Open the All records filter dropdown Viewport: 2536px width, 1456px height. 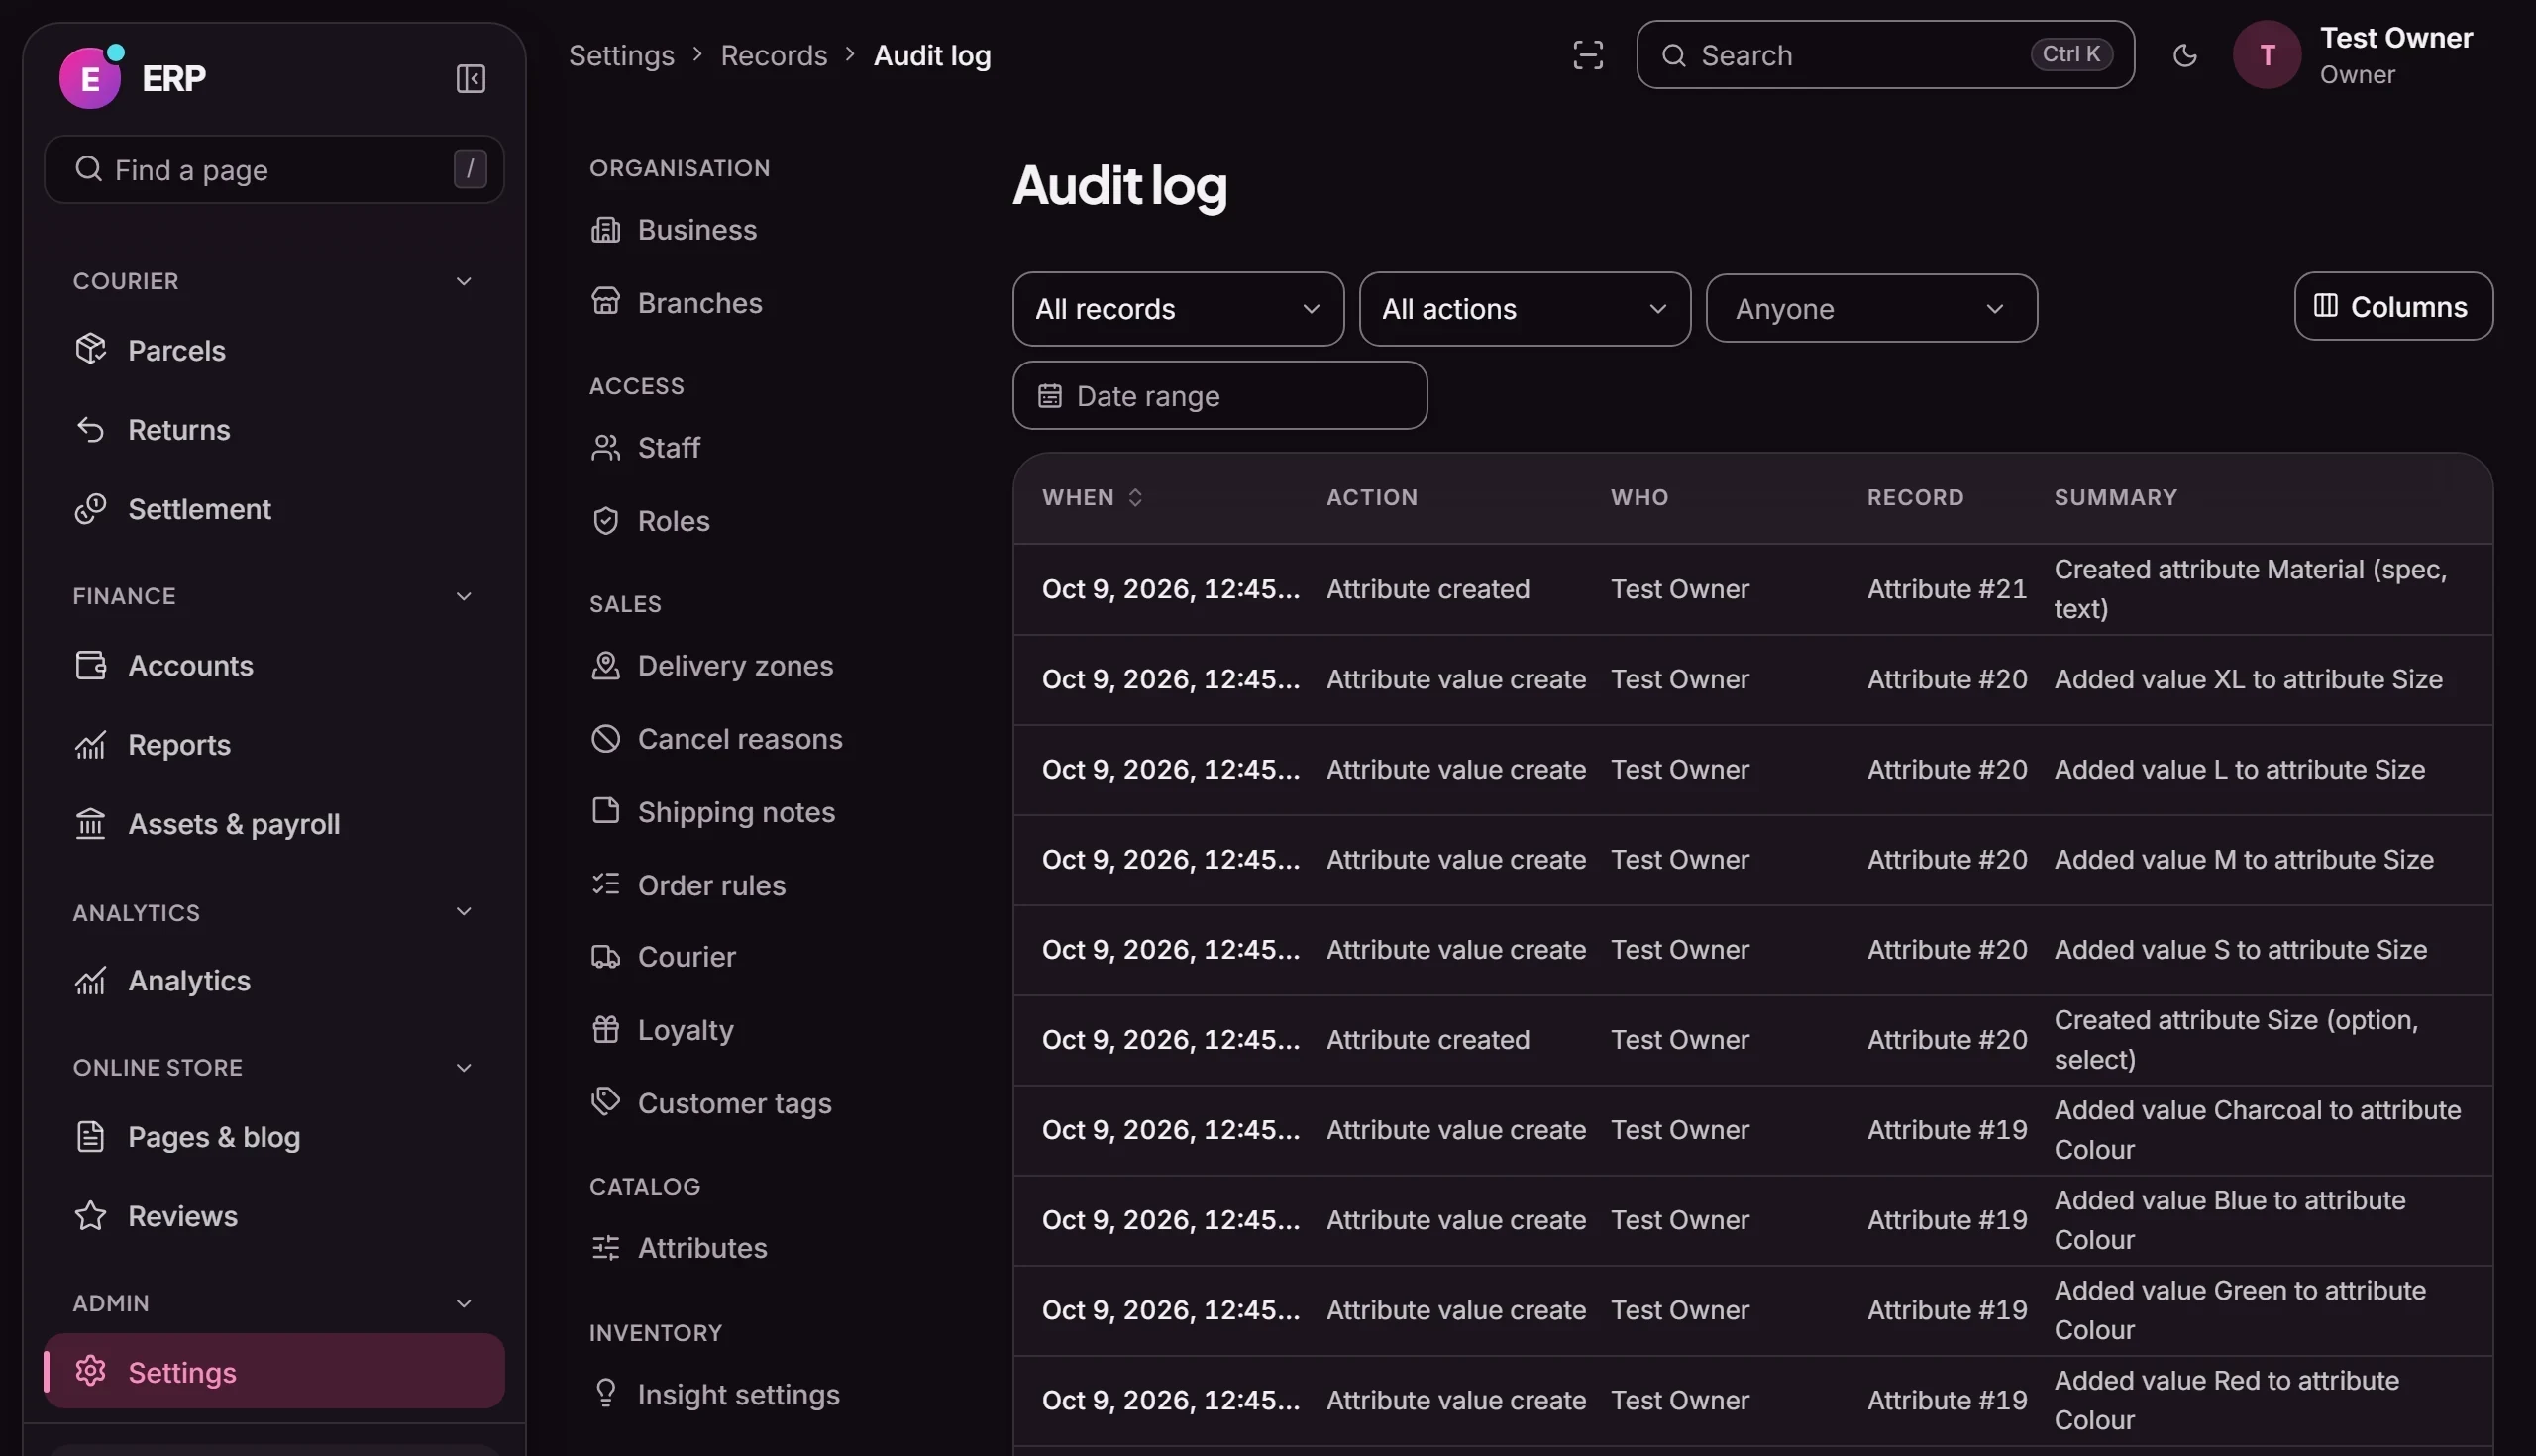(x=1178, y=309)
